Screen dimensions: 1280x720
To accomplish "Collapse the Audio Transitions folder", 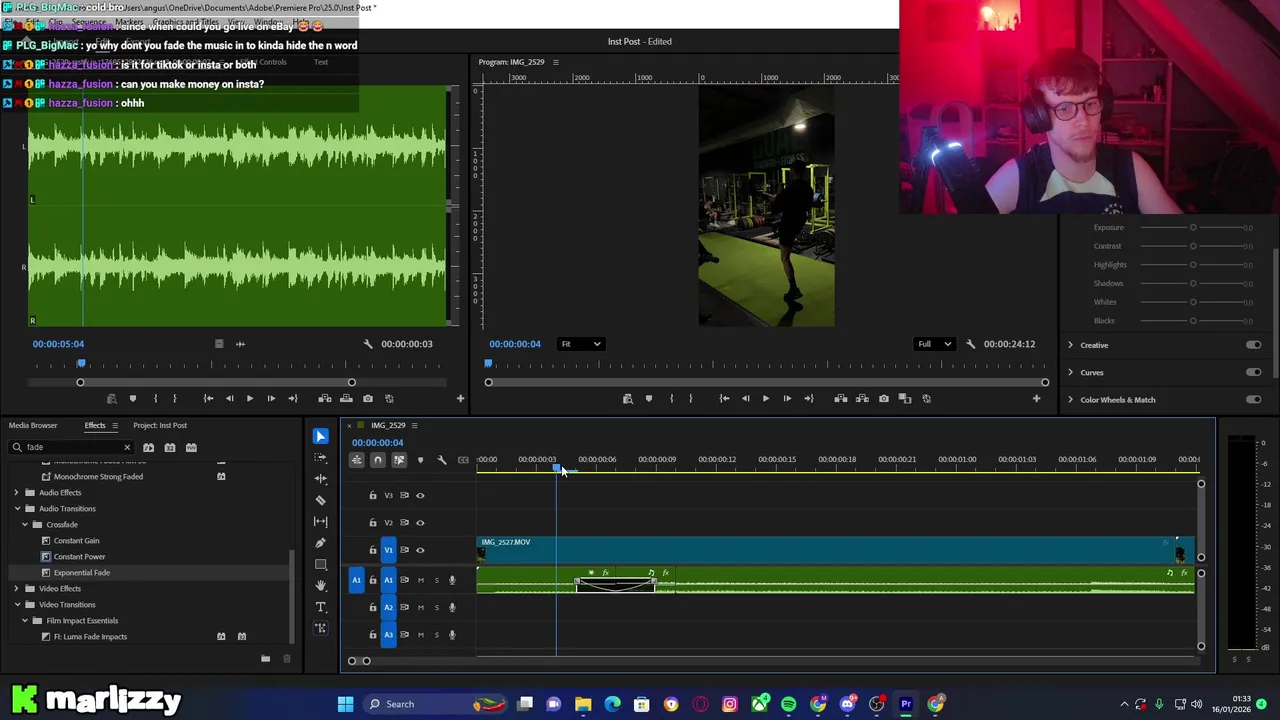I will 16,508.
